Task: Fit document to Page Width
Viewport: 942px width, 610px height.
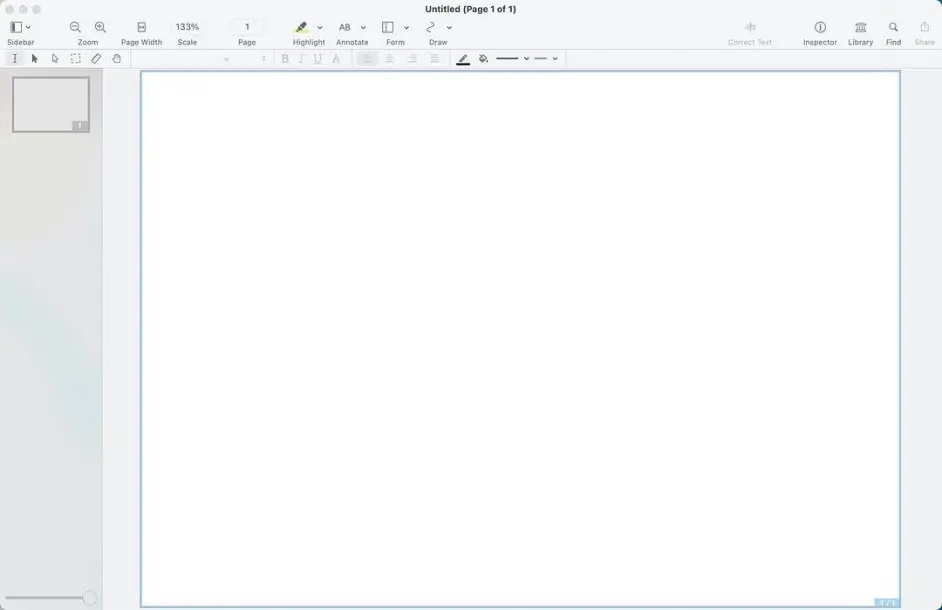Action: point(141,28)
